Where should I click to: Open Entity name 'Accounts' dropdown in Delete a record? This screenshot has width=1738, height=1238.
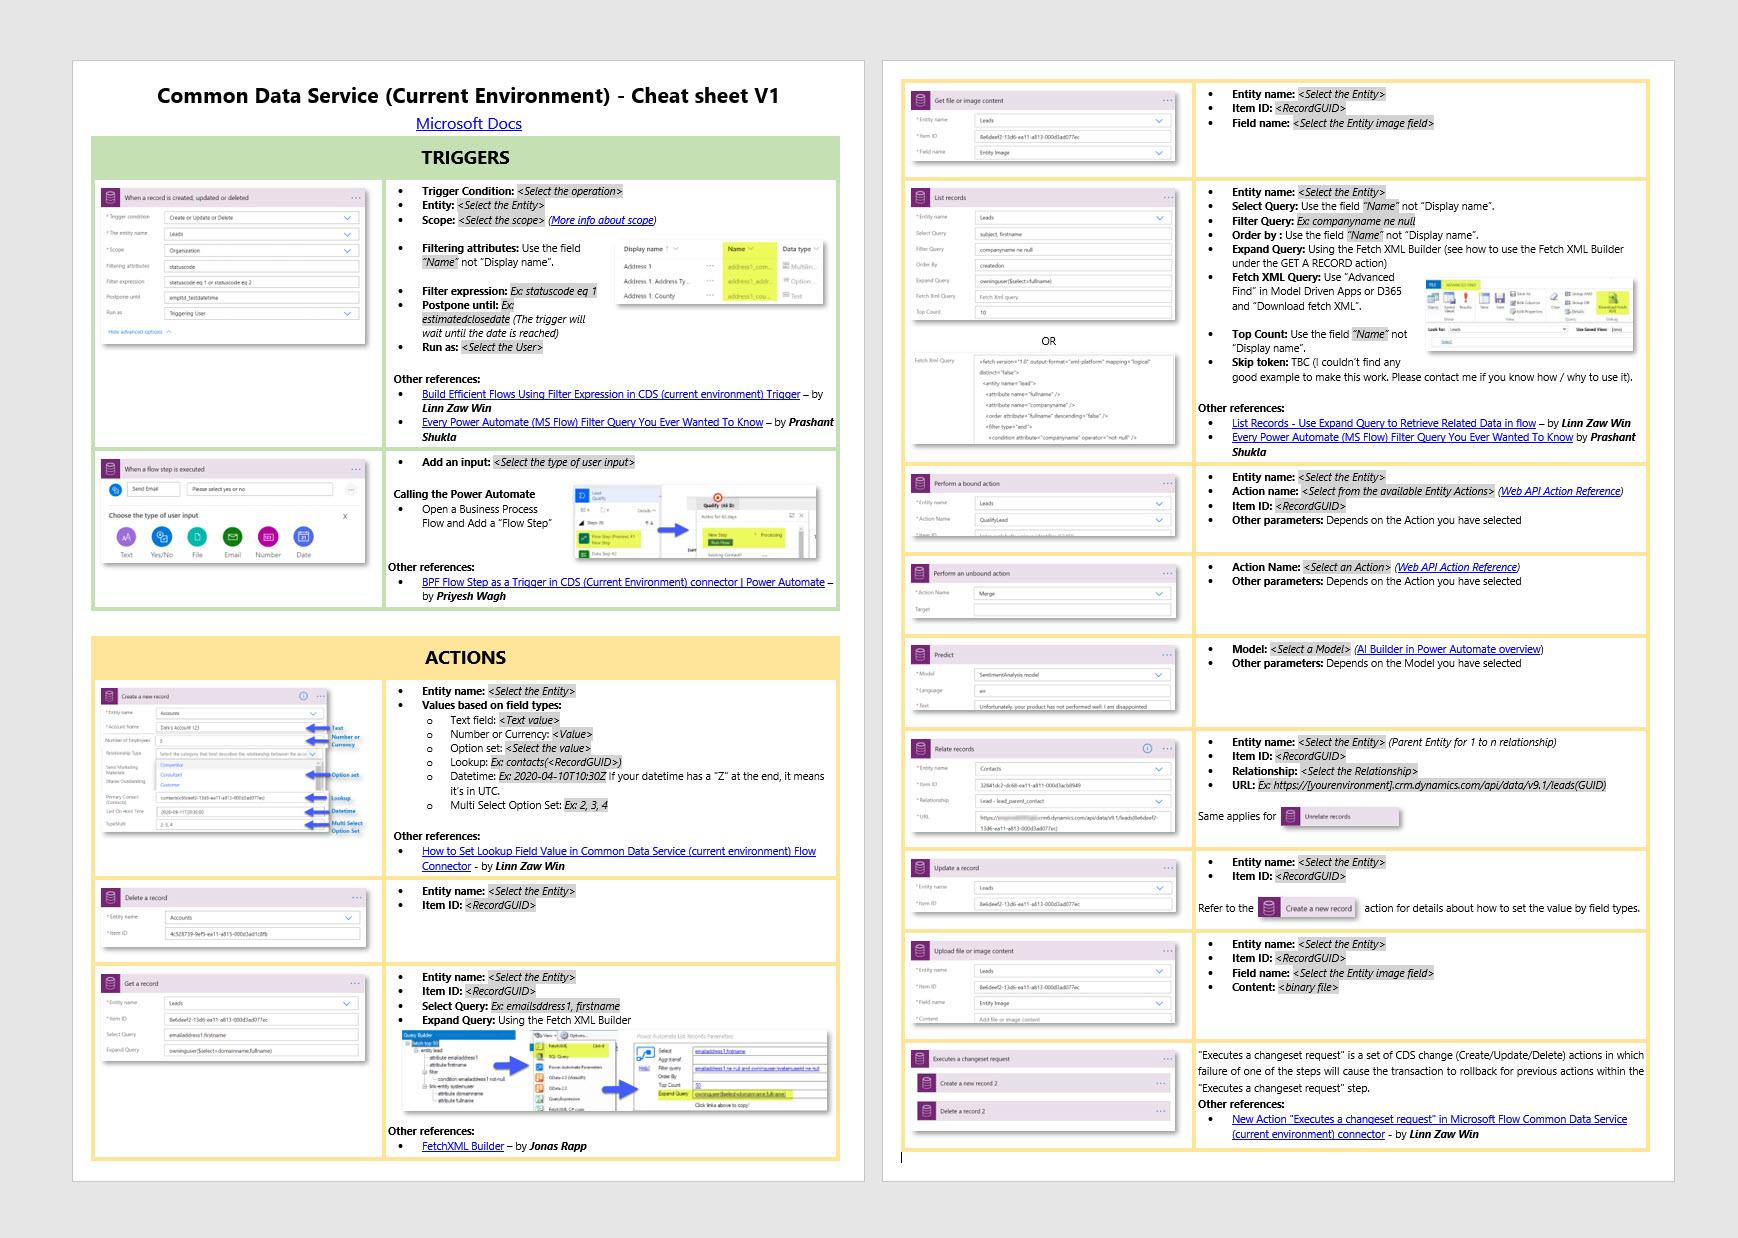348,917
